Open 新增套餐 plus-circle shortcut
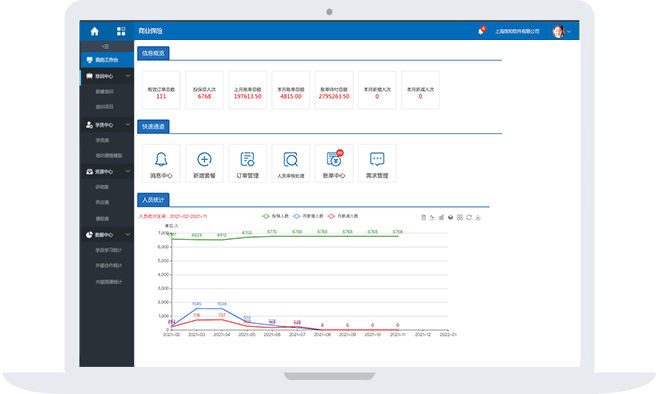Image resolution: width=660 pixels, height=394 pixels. pyautogui.click(x=205, y=163)
